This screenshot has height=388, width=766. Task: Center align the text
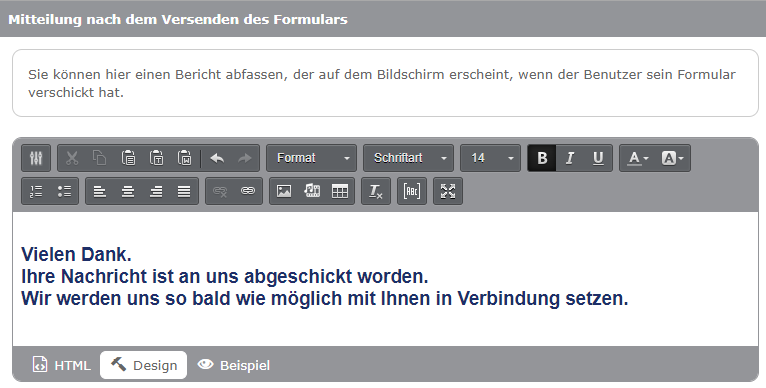128,191
